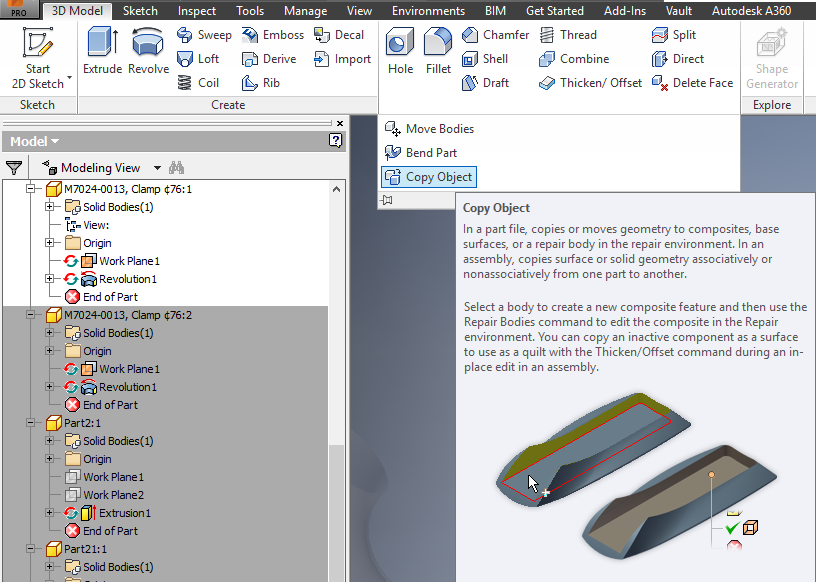Choose the Thread command
Image resolution: width=816 pixels, height=582 pixels.
click(568, 35)
